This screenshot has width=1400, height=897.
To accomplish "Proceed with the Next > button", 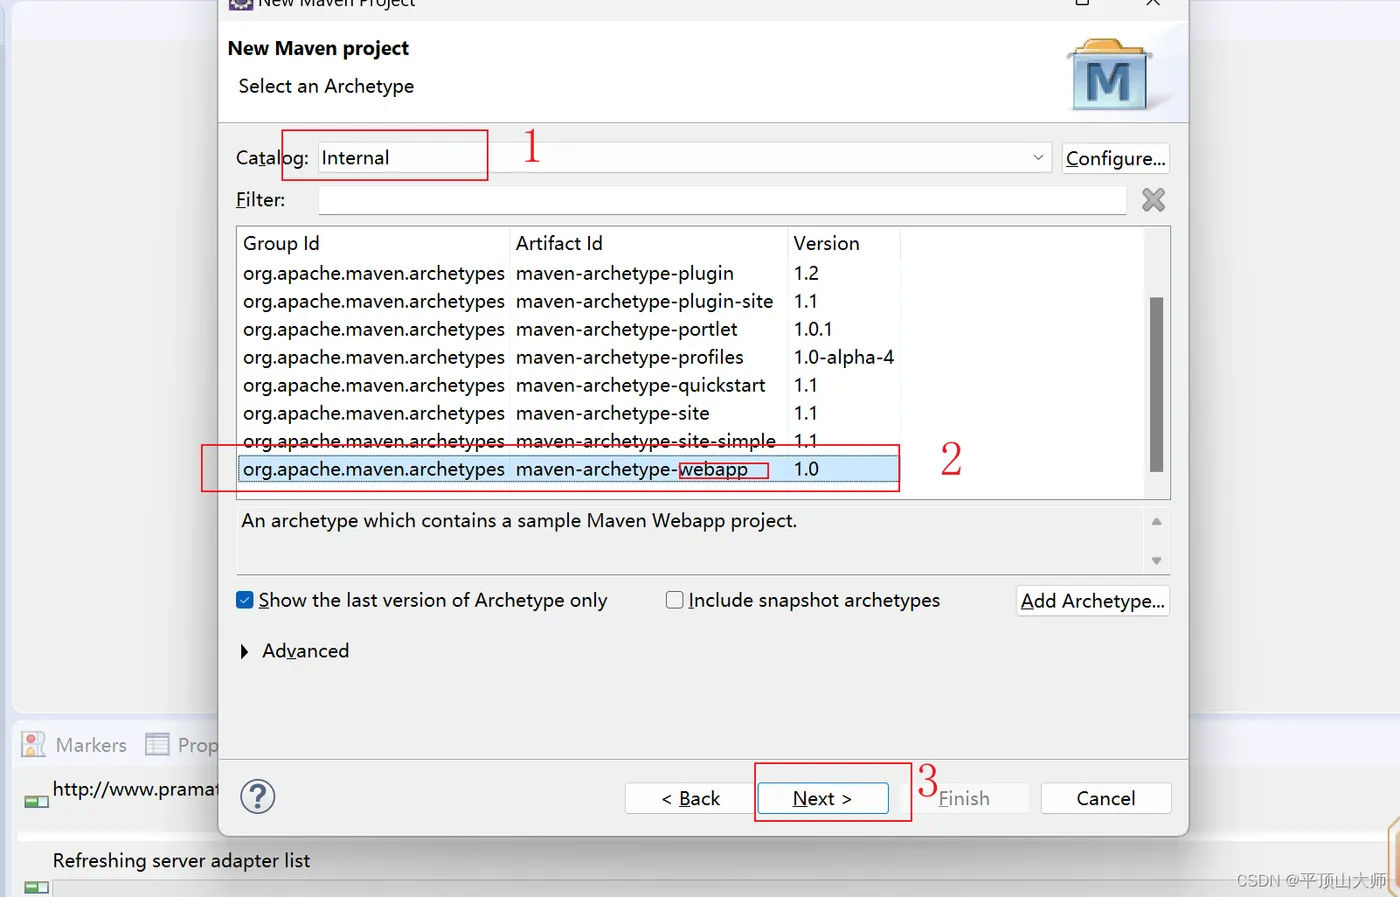I will [822, 798].
